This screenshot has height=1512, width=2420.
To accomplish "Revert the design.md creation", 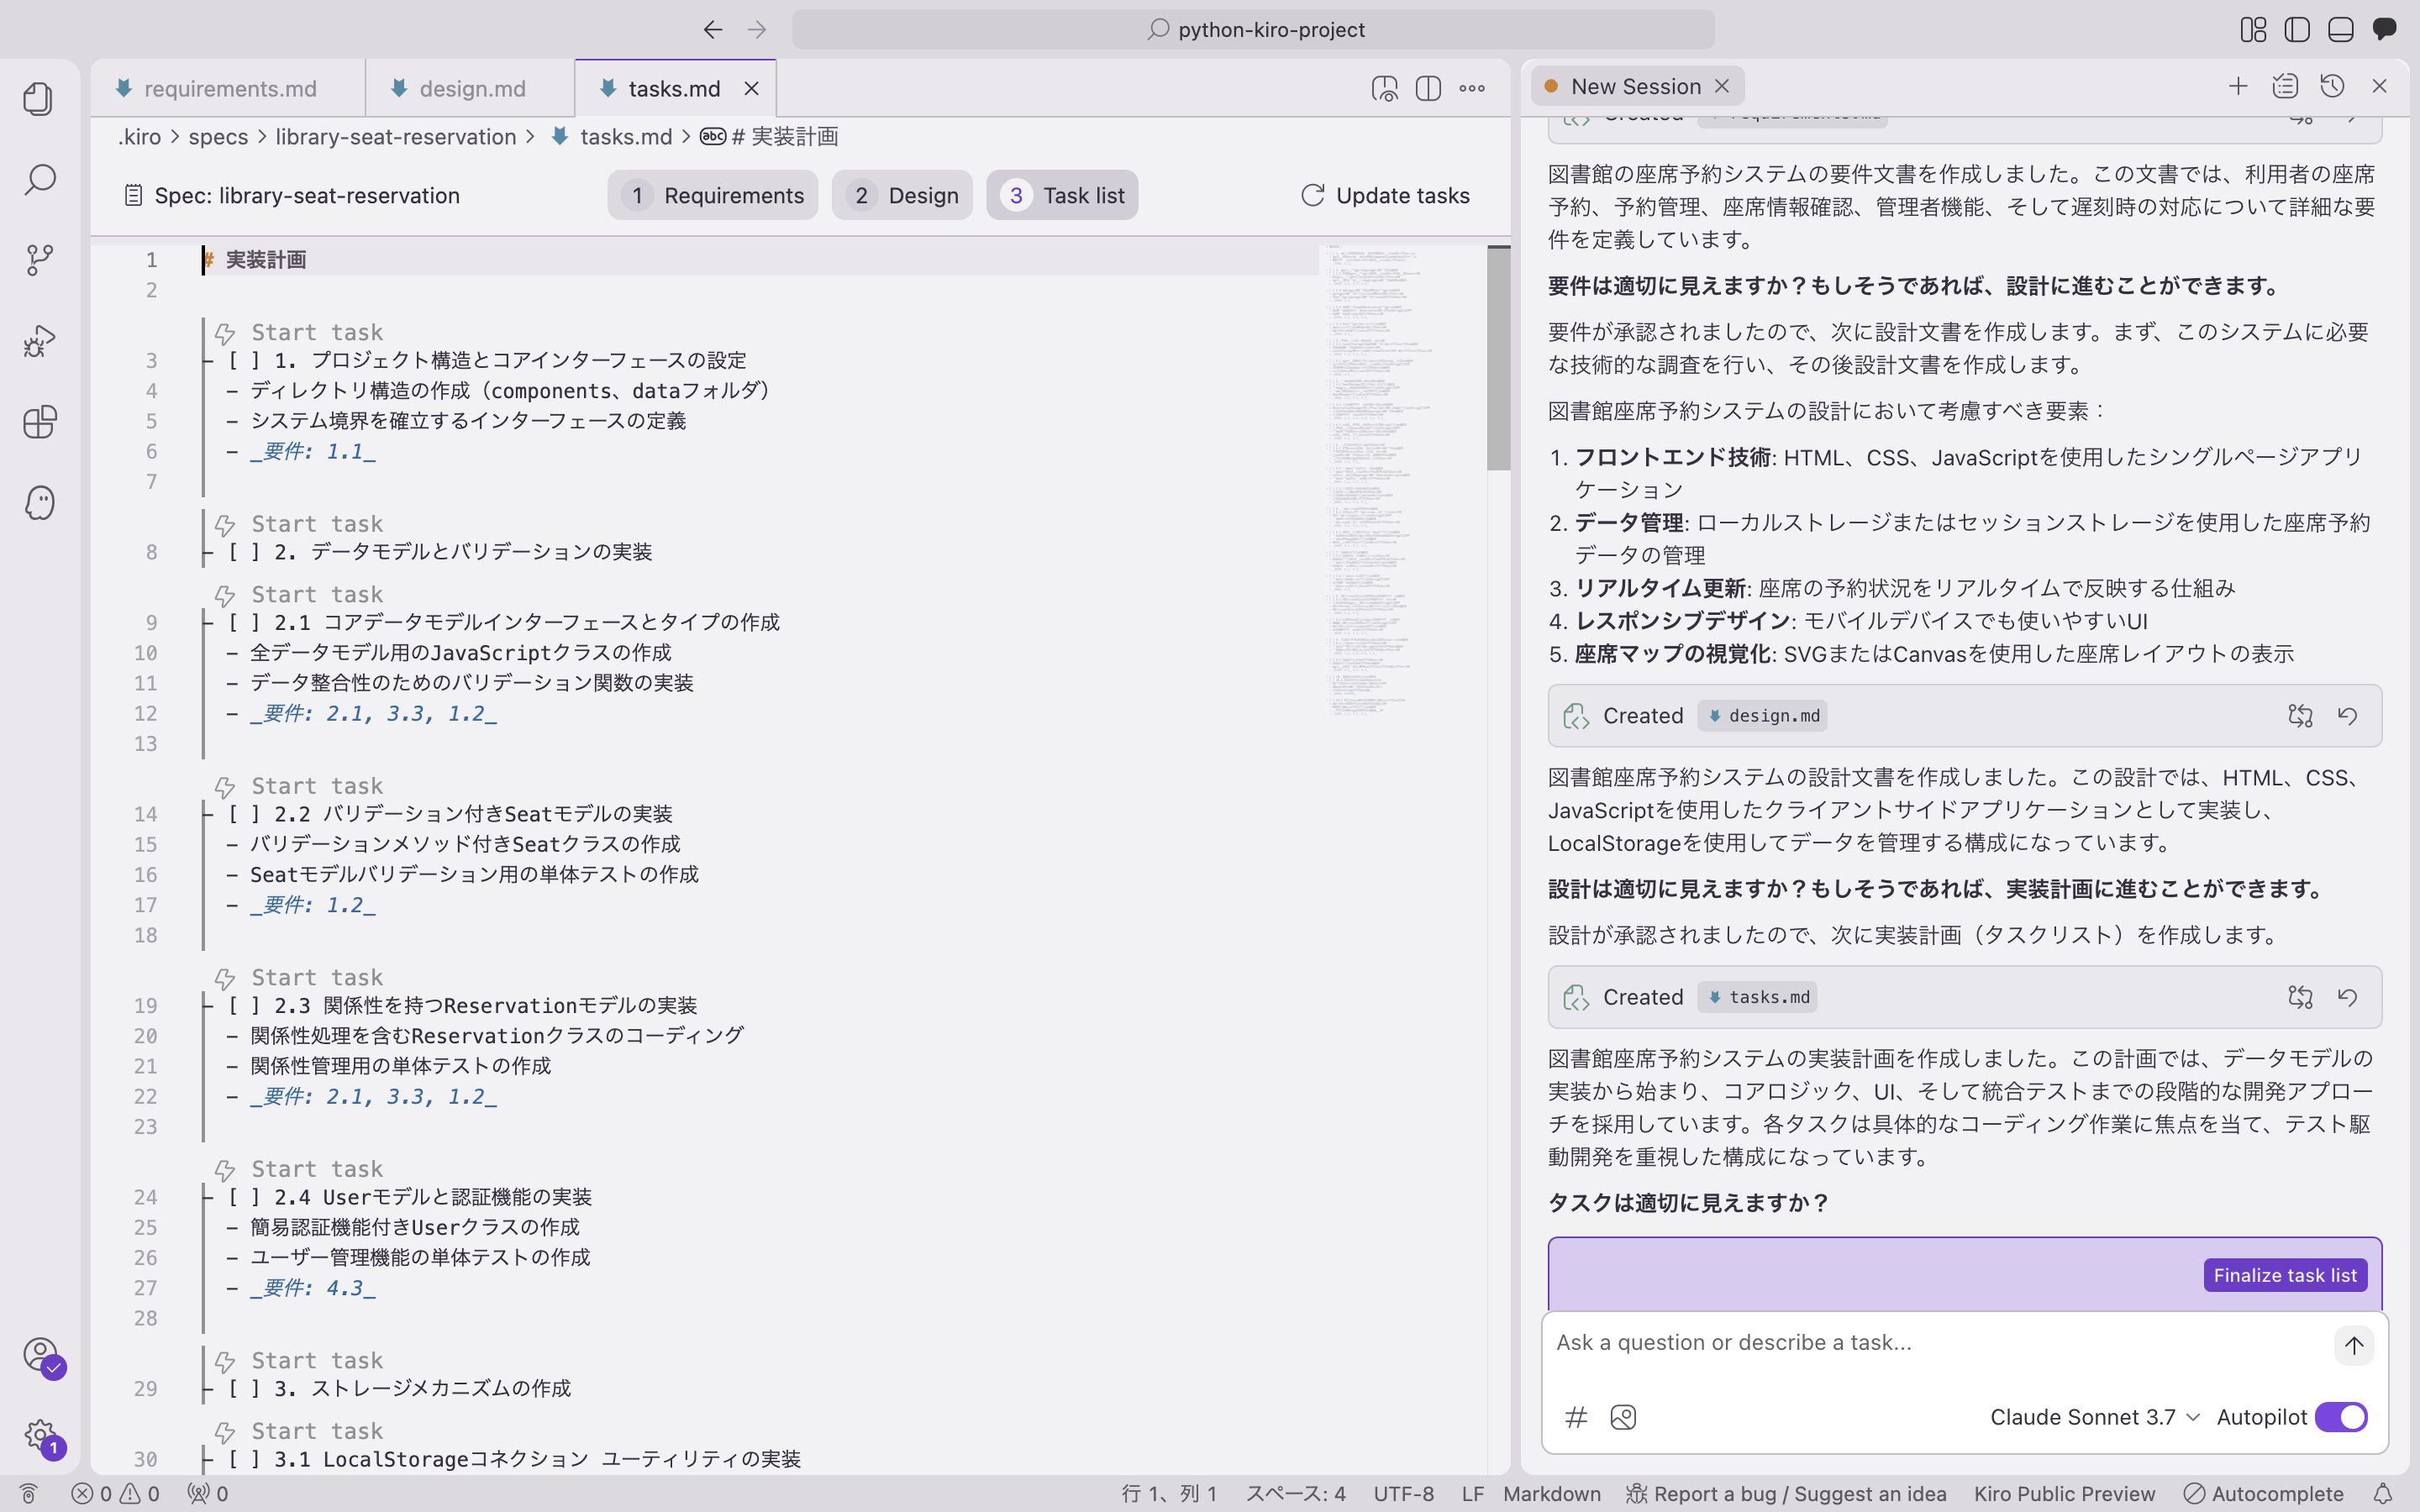I will point(2347,716).
